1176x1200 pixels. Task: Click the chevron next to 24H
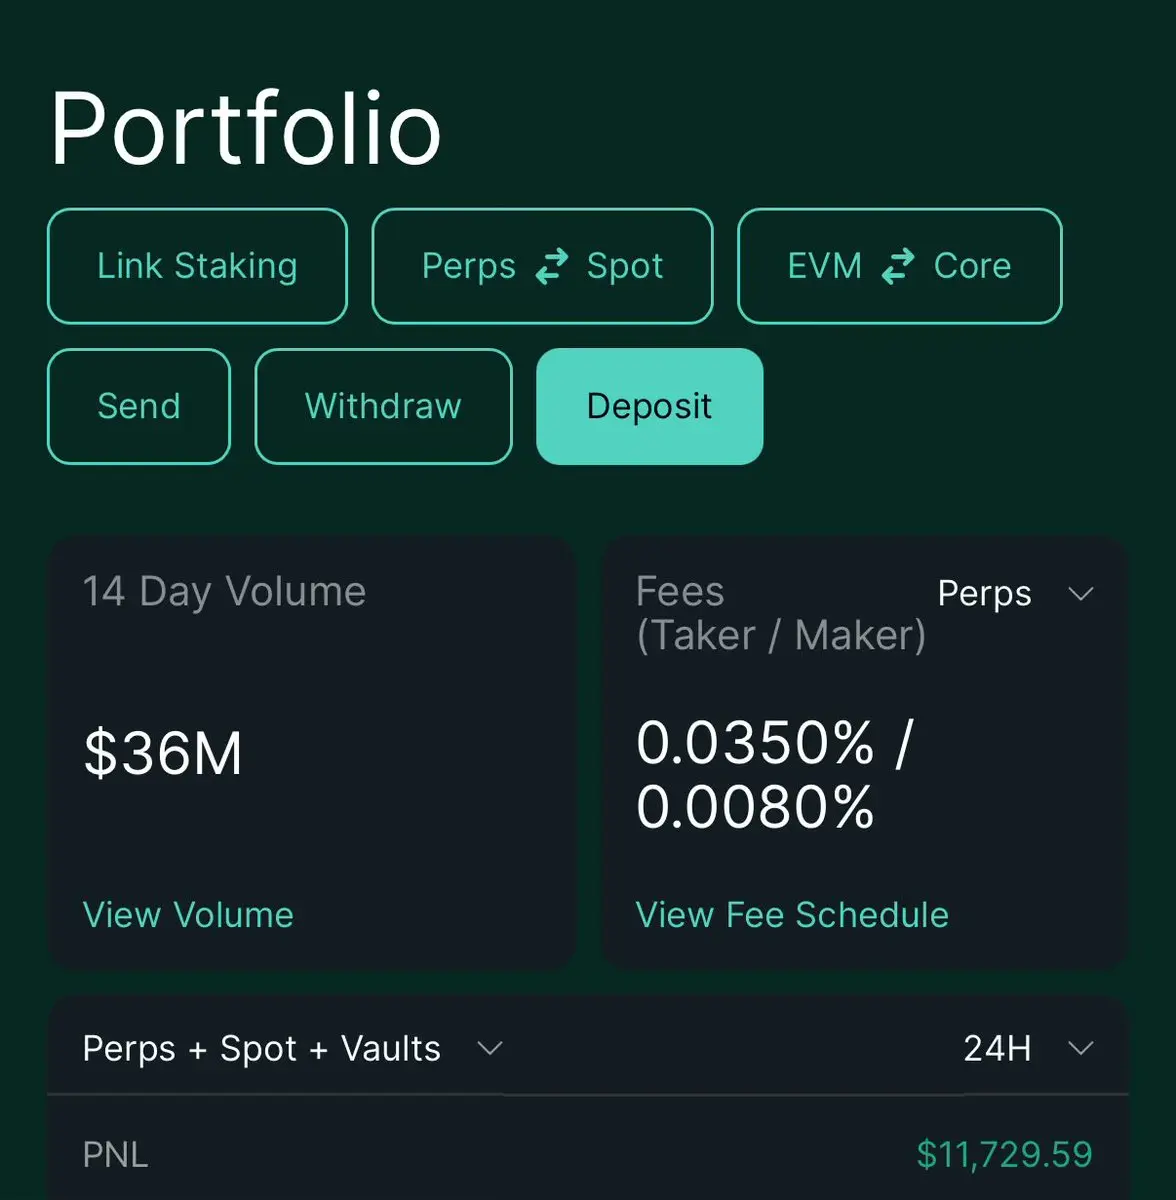point(1081,1048)
